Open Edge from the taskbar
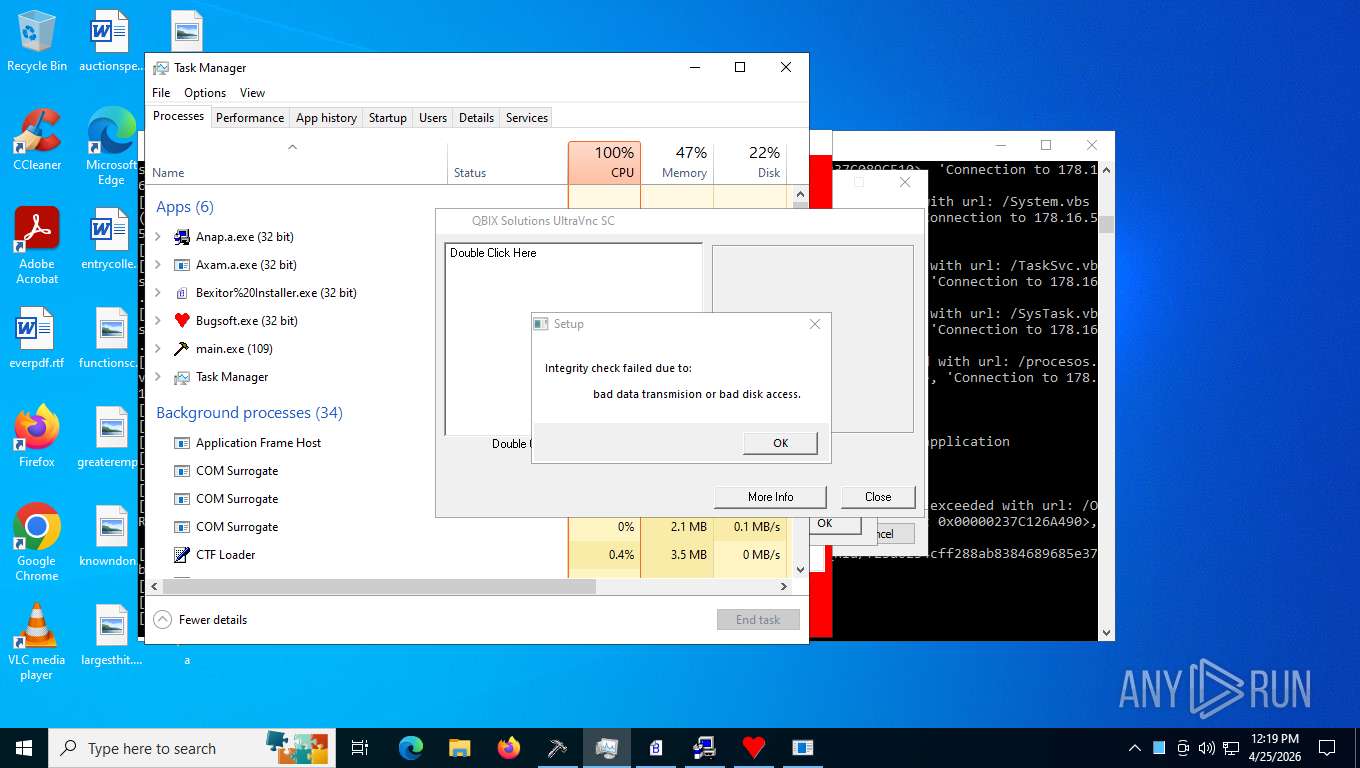The height and width of the screenshot is (768, 1360). [411, 748]
